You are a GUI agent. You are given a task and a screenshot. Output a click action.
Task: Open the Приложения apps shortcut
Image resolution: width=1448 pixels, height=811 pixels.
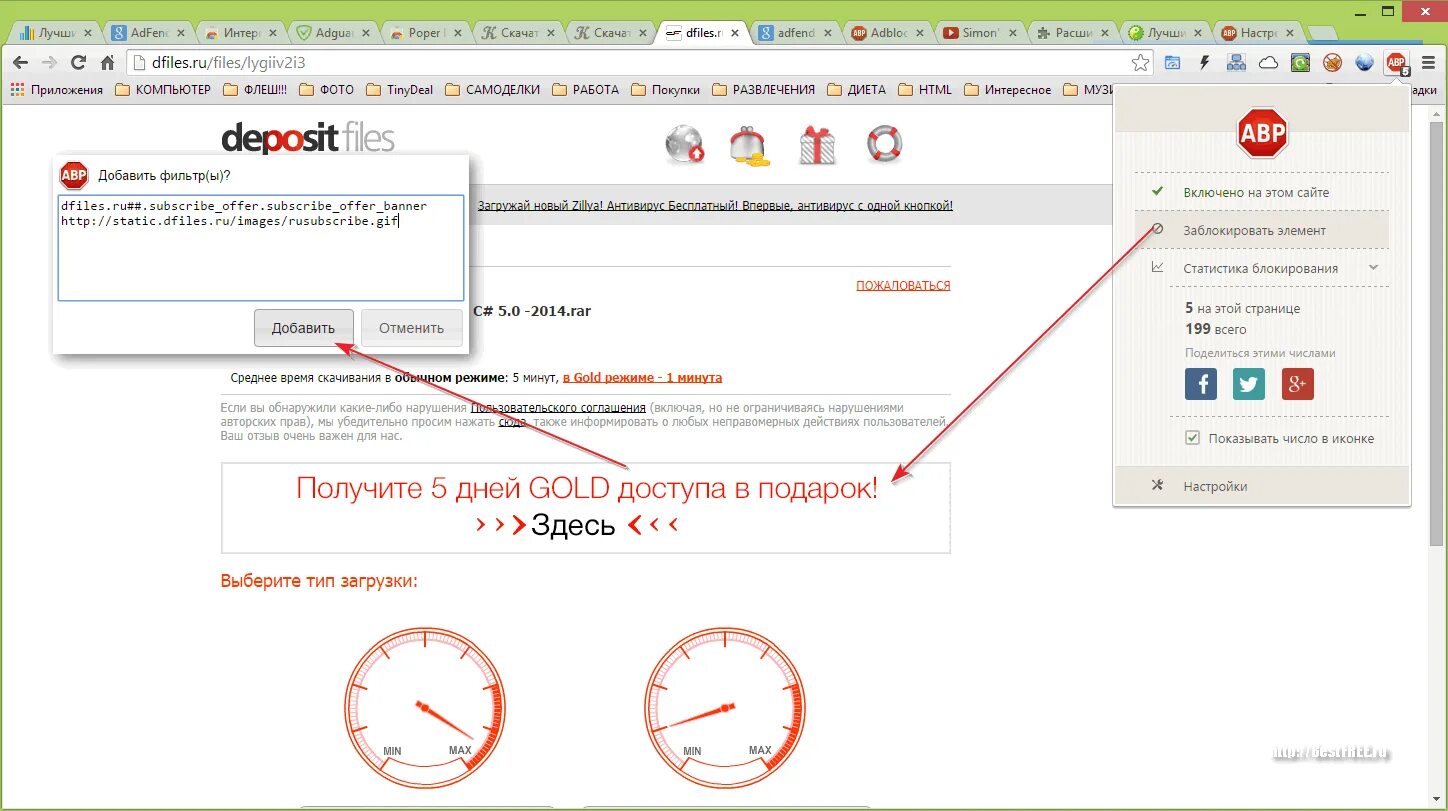pos(57,90)
